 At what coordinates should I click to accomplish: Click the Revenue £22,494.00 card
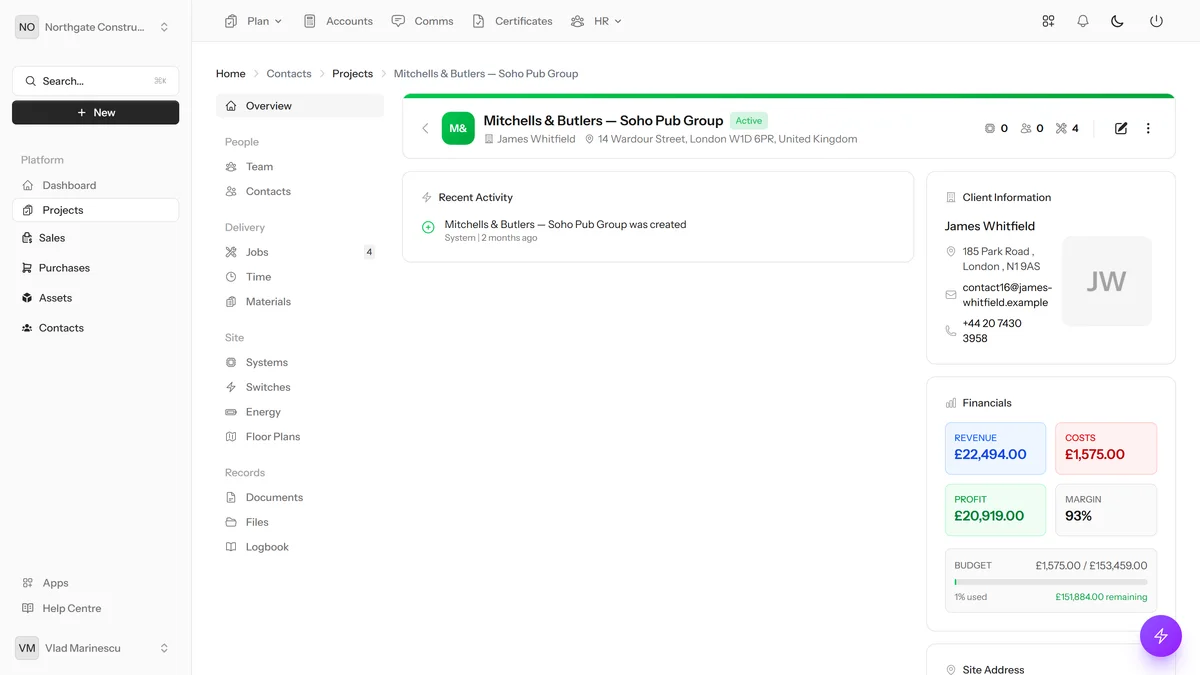[995, 448]
